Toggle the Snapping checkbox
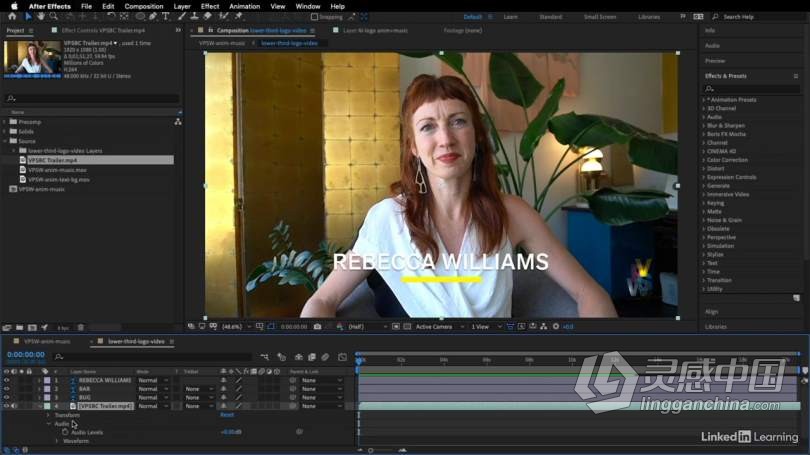Viewport: 810px width, 455px height. 314,17
